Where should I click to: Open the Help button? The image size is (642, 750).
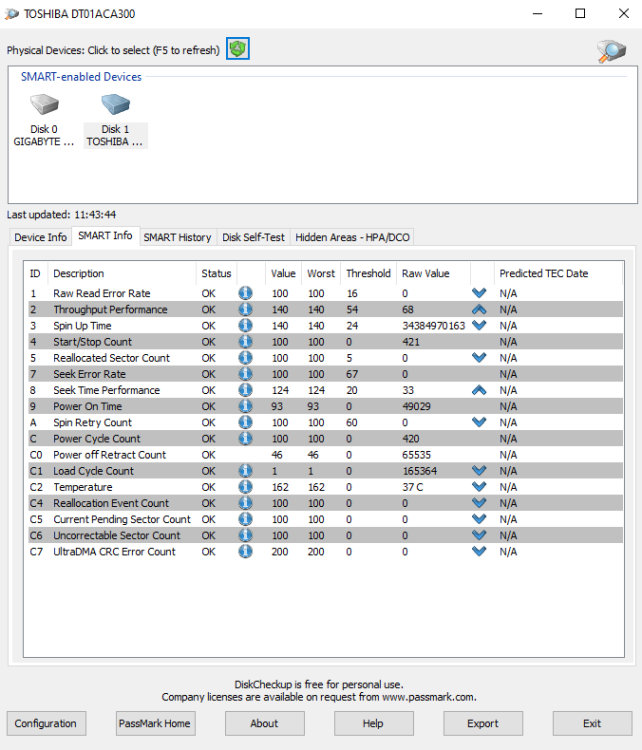coord(373,723)
